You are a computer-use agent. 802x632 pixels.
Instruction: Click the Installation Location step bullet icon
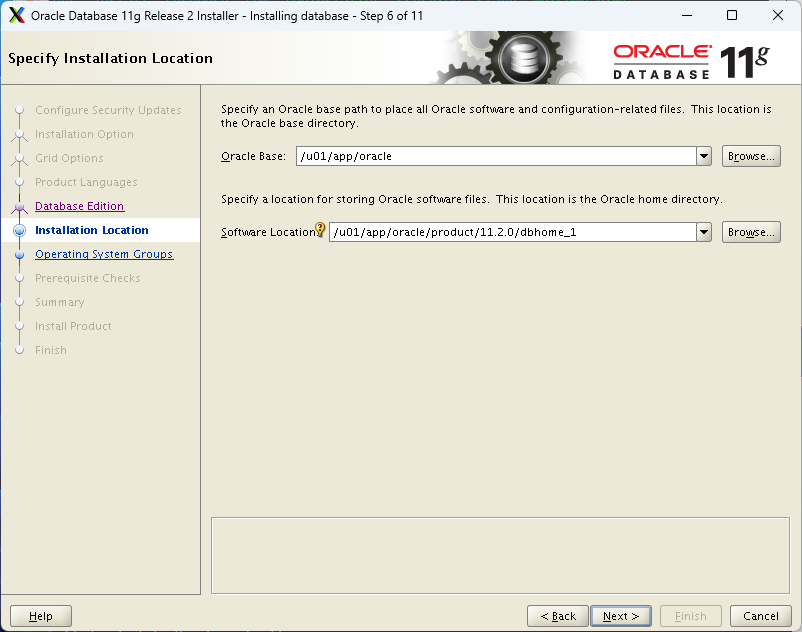point(19,230)
